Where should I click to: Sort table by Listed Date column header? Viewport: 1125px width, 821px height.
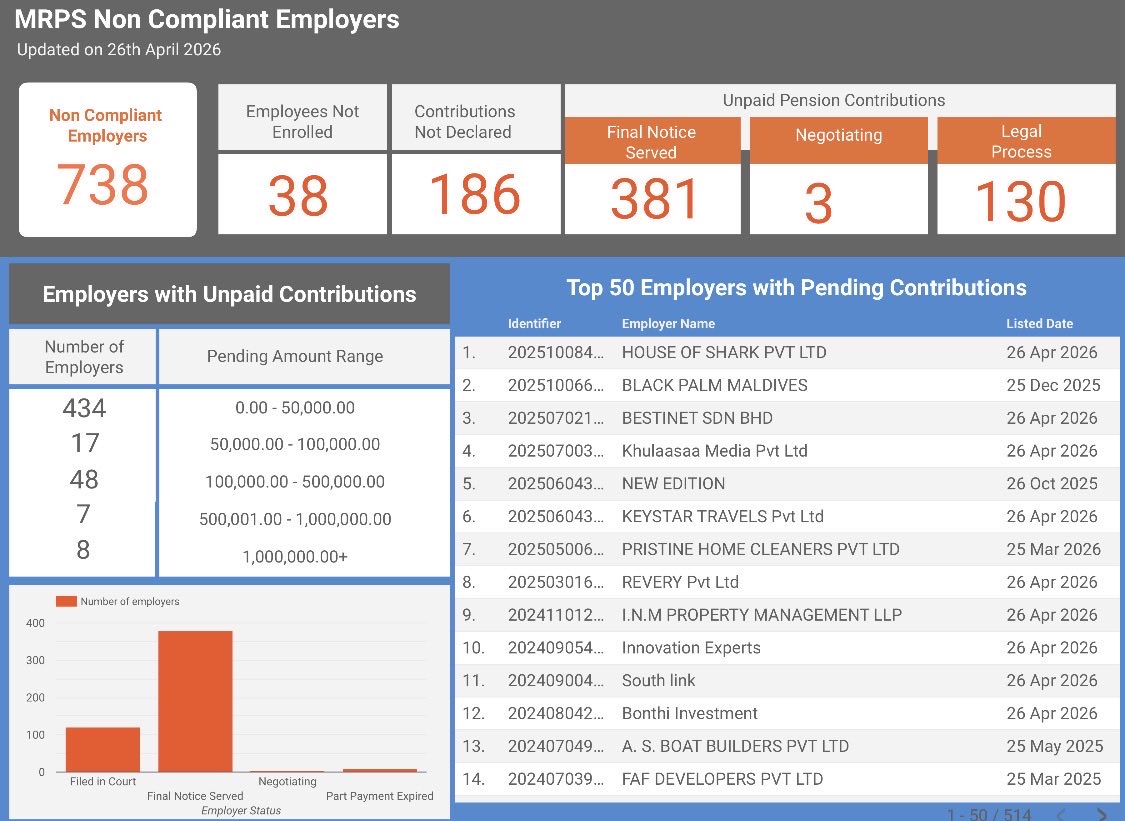[1040, 324]
